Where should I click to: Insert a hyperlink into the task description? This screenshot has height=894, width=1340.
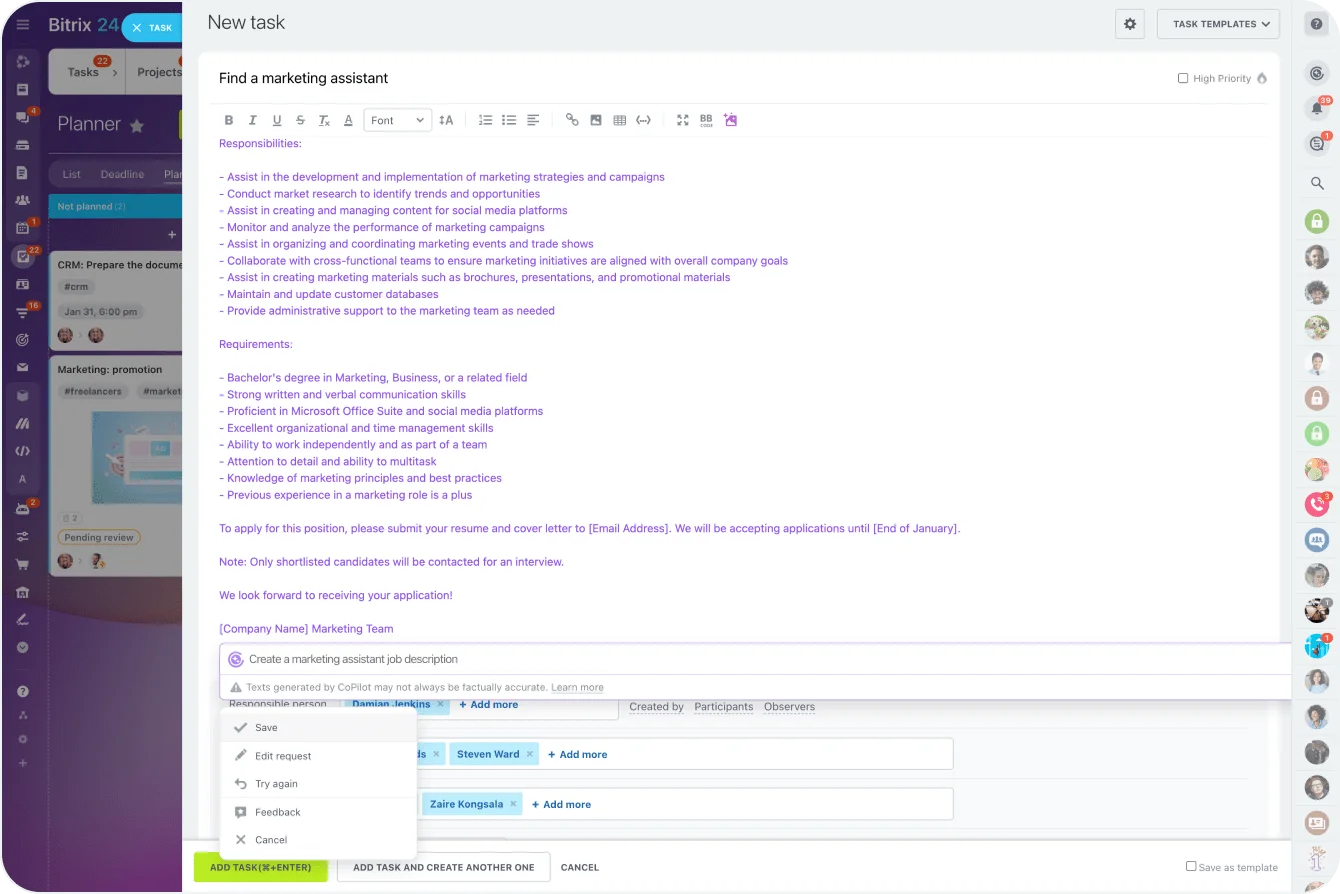pyautogui.click(x=572, y=119)
